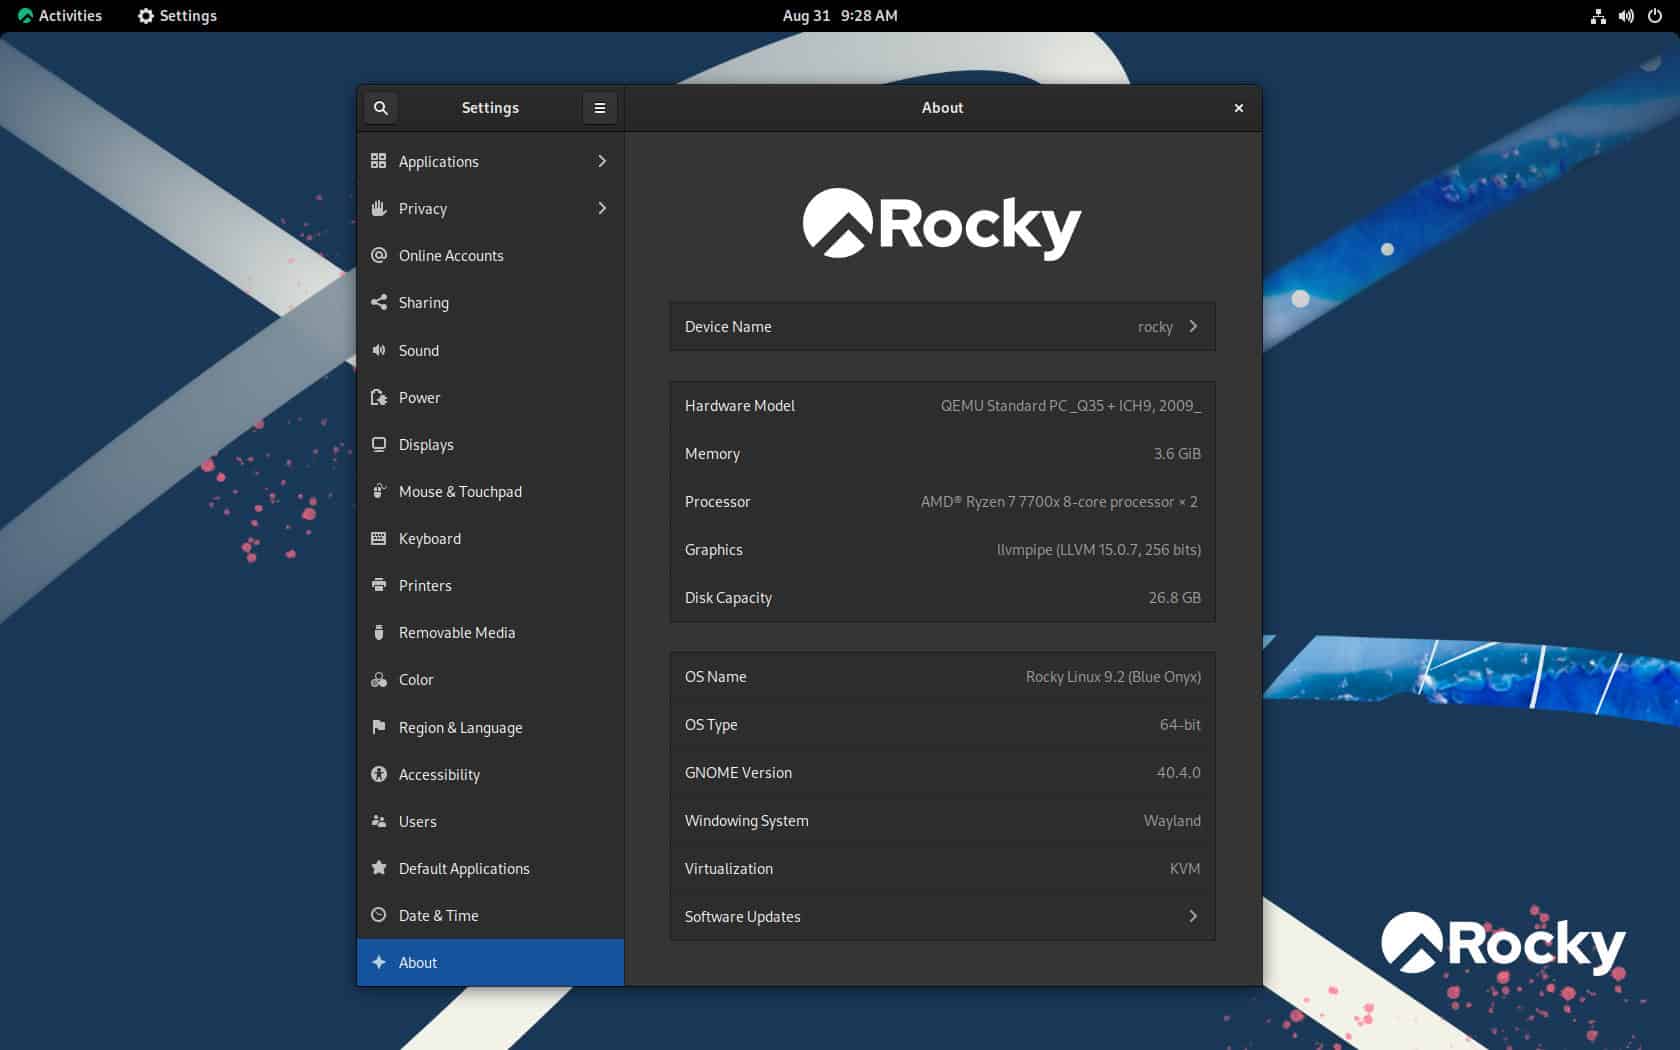Select the Color palette icon
Image resolution: width=1680 pixels, height=1050 pixels.
(378, 679)
